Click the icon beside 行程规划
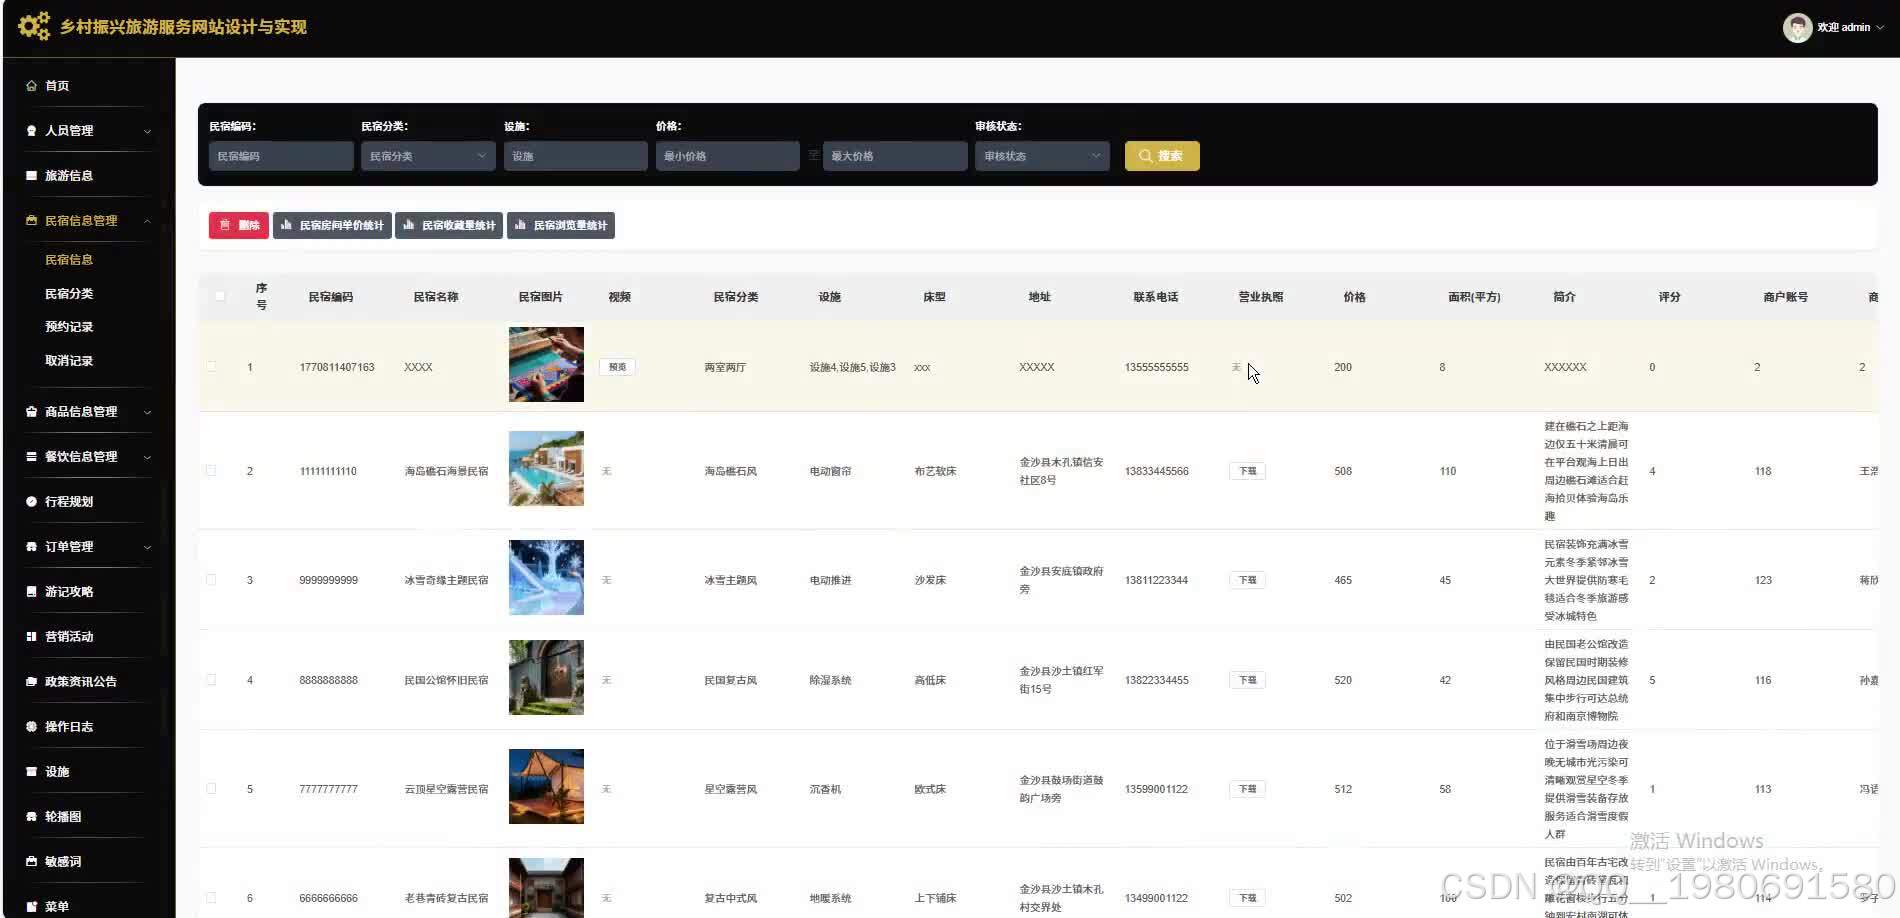This screenshot has height=918, width=1900. 31,502
